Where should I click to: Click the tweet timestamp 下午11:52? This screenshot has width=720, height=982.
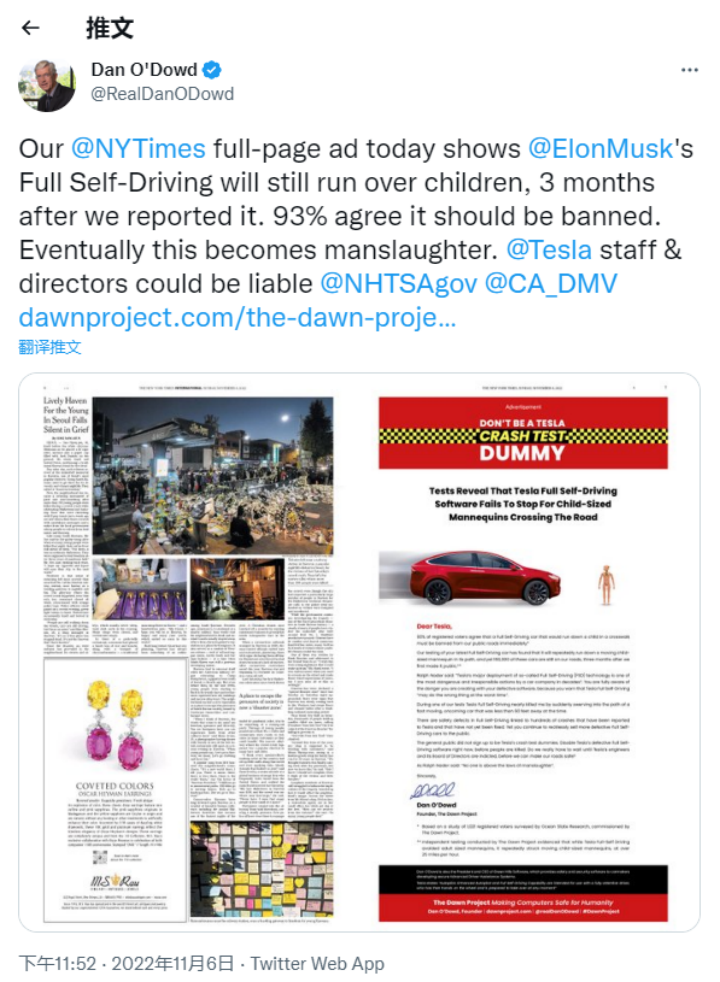click(58, 964)
